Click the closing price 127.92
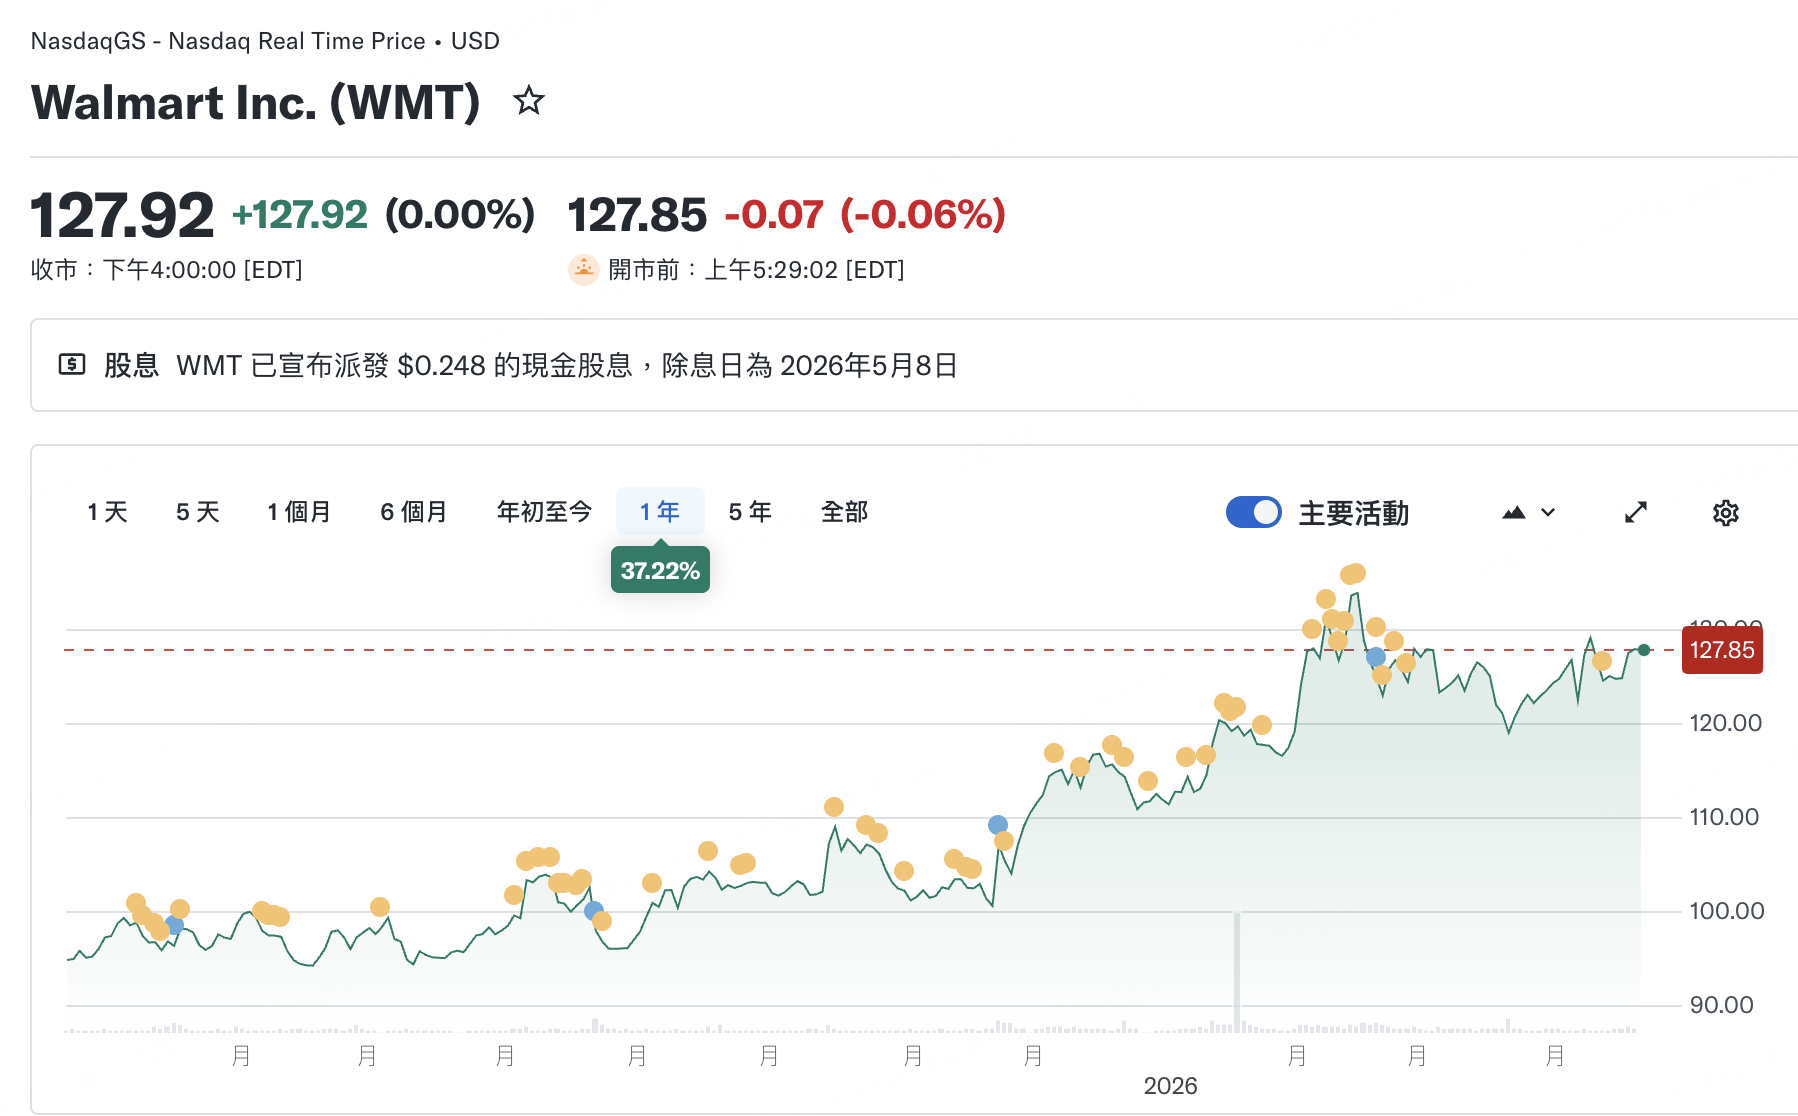The width and height of the screenshot is (1798, 1116). pyautogui.click(x=122, y=215)
